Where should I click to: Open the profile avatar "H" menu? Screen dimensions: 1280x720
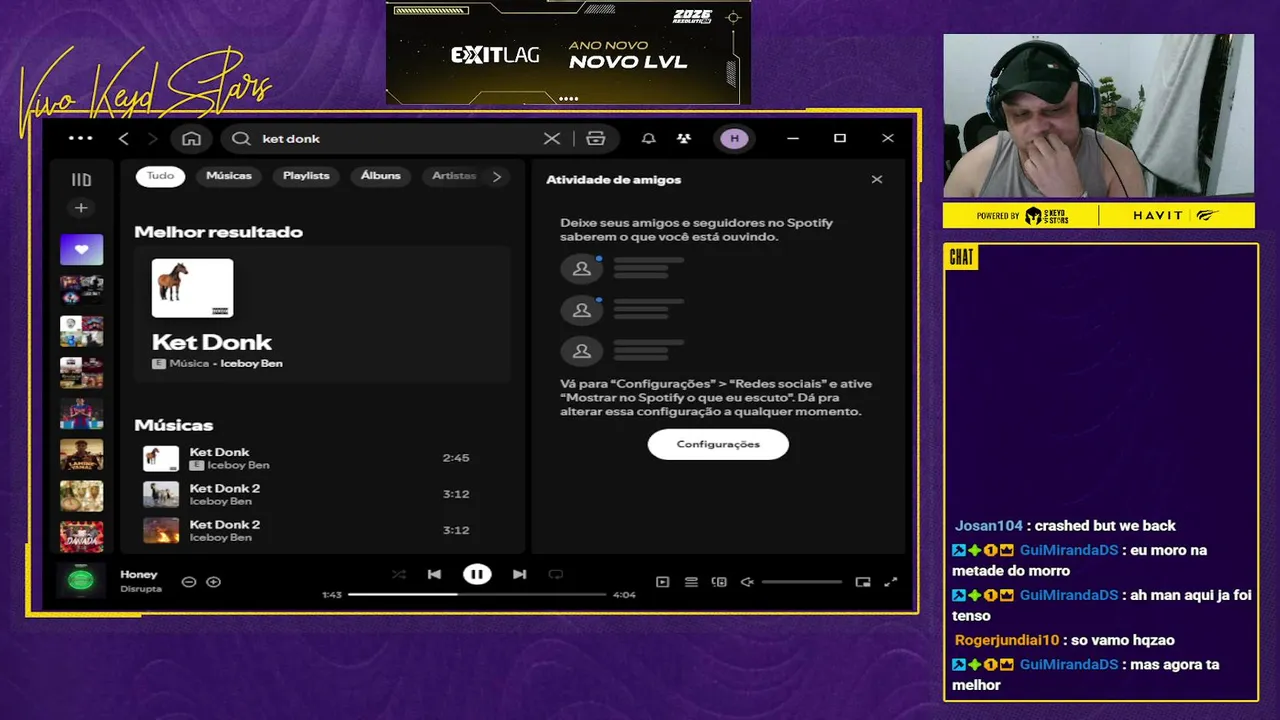point(734,139)
